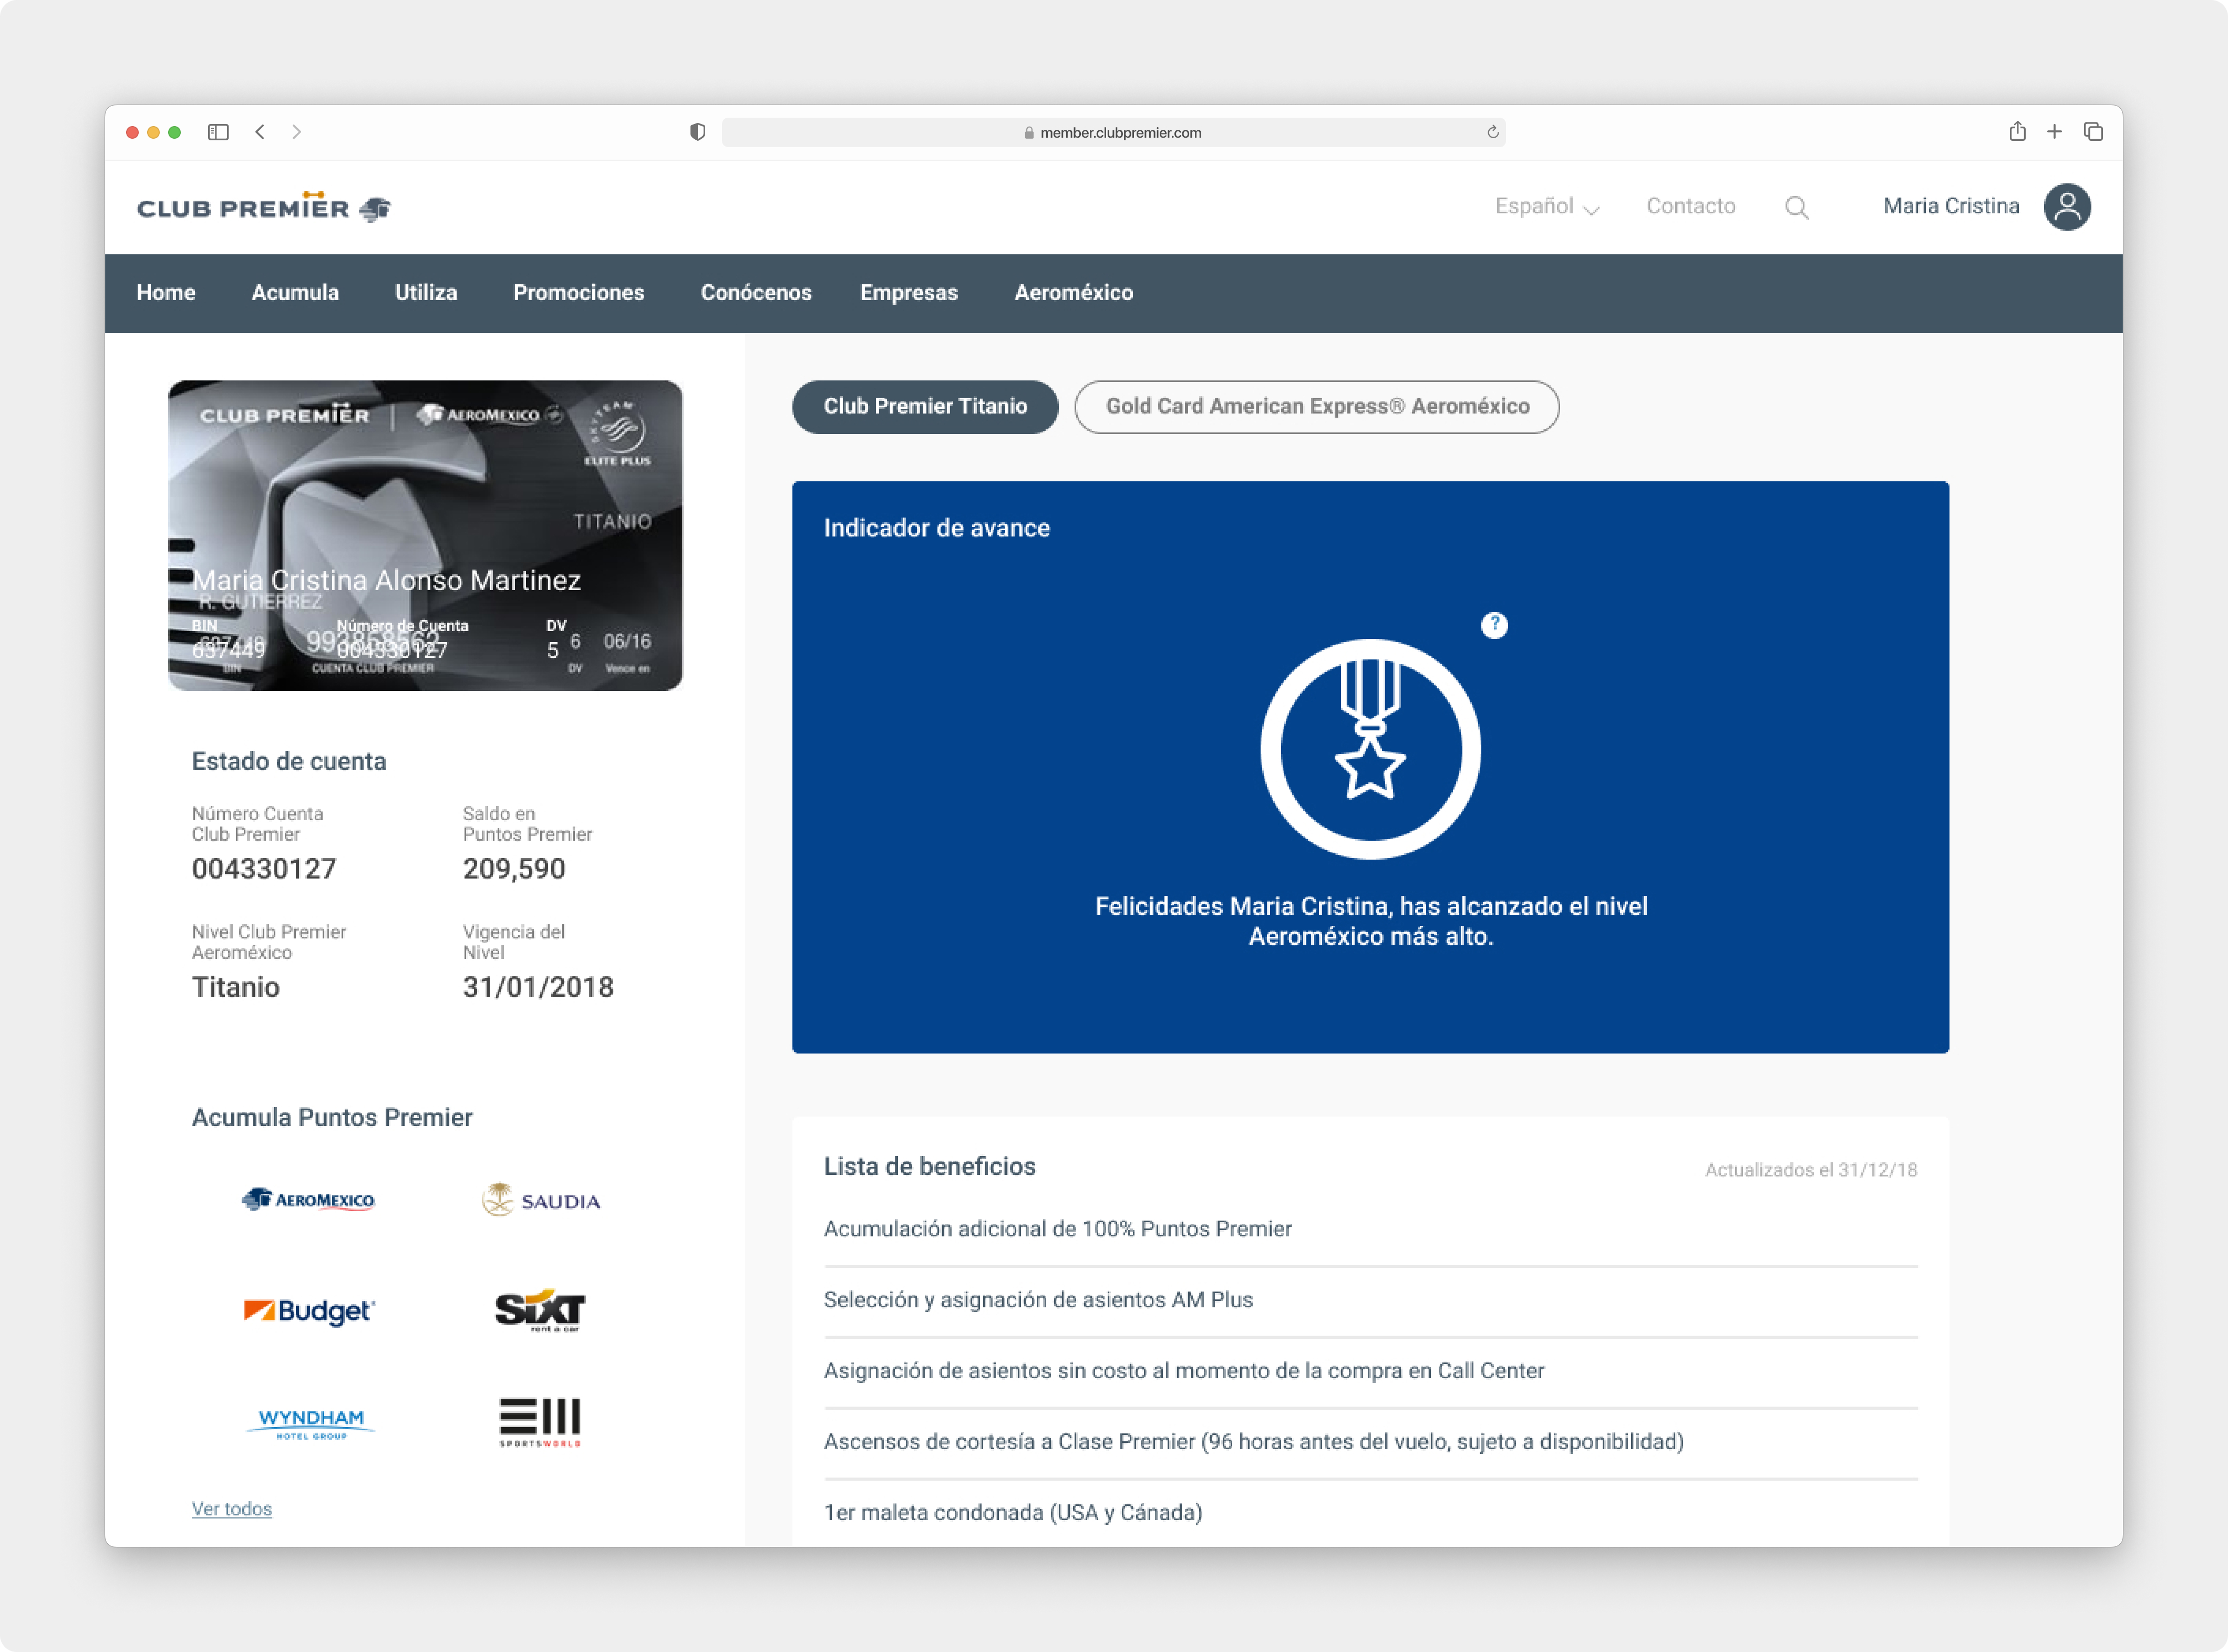Click the Estado de cuenta heading

(x=289, y=761)
